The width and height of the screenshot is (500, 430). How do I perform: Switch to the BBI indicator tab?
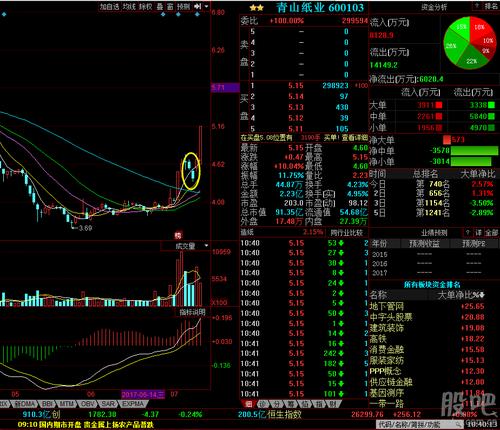48,404
